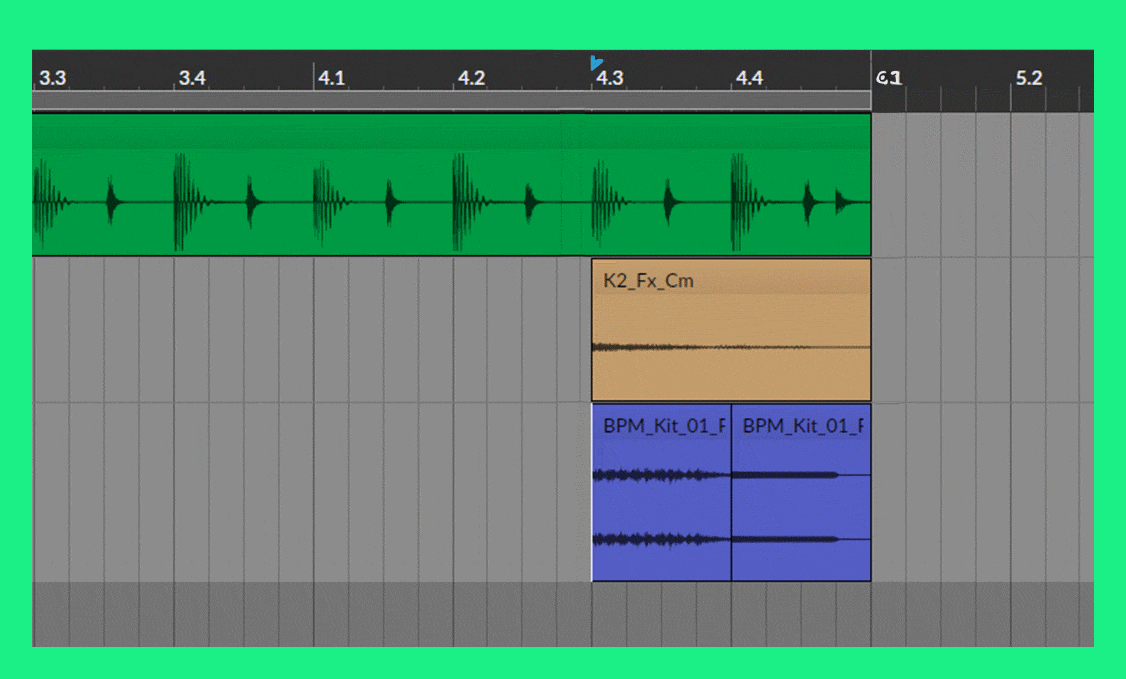Click the 4.2 marker in the timeline ruler
Viewport: 1126px width, 679px height.
click(x=471, y=78)
